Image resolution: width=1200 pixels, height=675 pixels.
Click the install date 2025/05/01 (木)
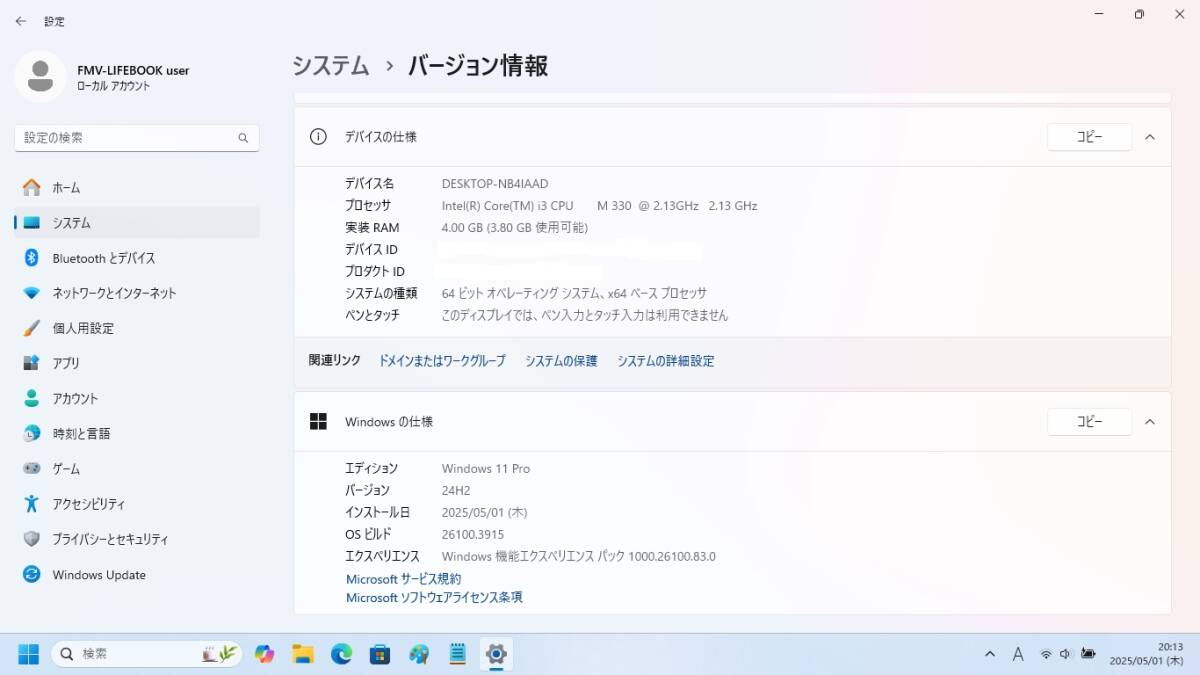tap(485, 513)
